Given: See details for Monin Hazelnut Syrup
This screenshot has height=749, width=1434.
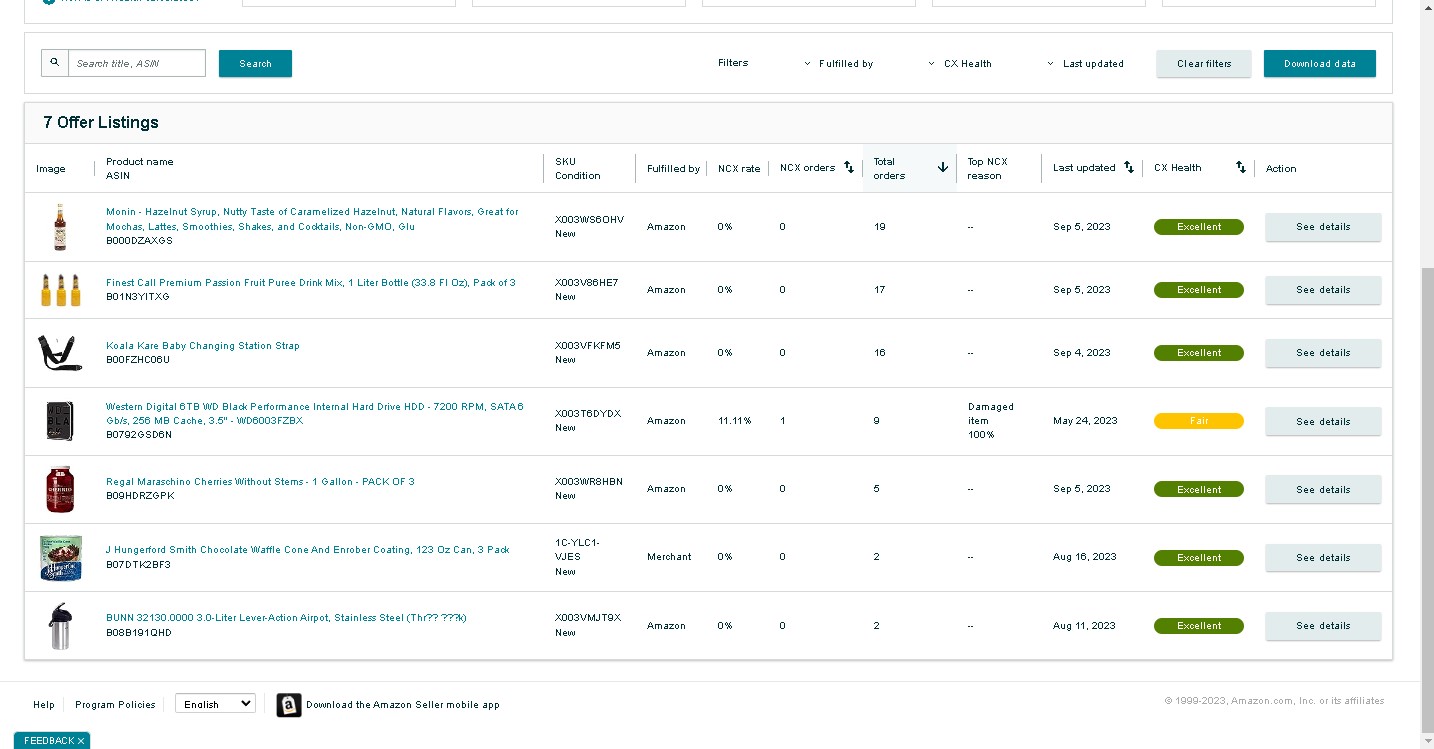Looking at the screenshot, I should point(1323,227).
